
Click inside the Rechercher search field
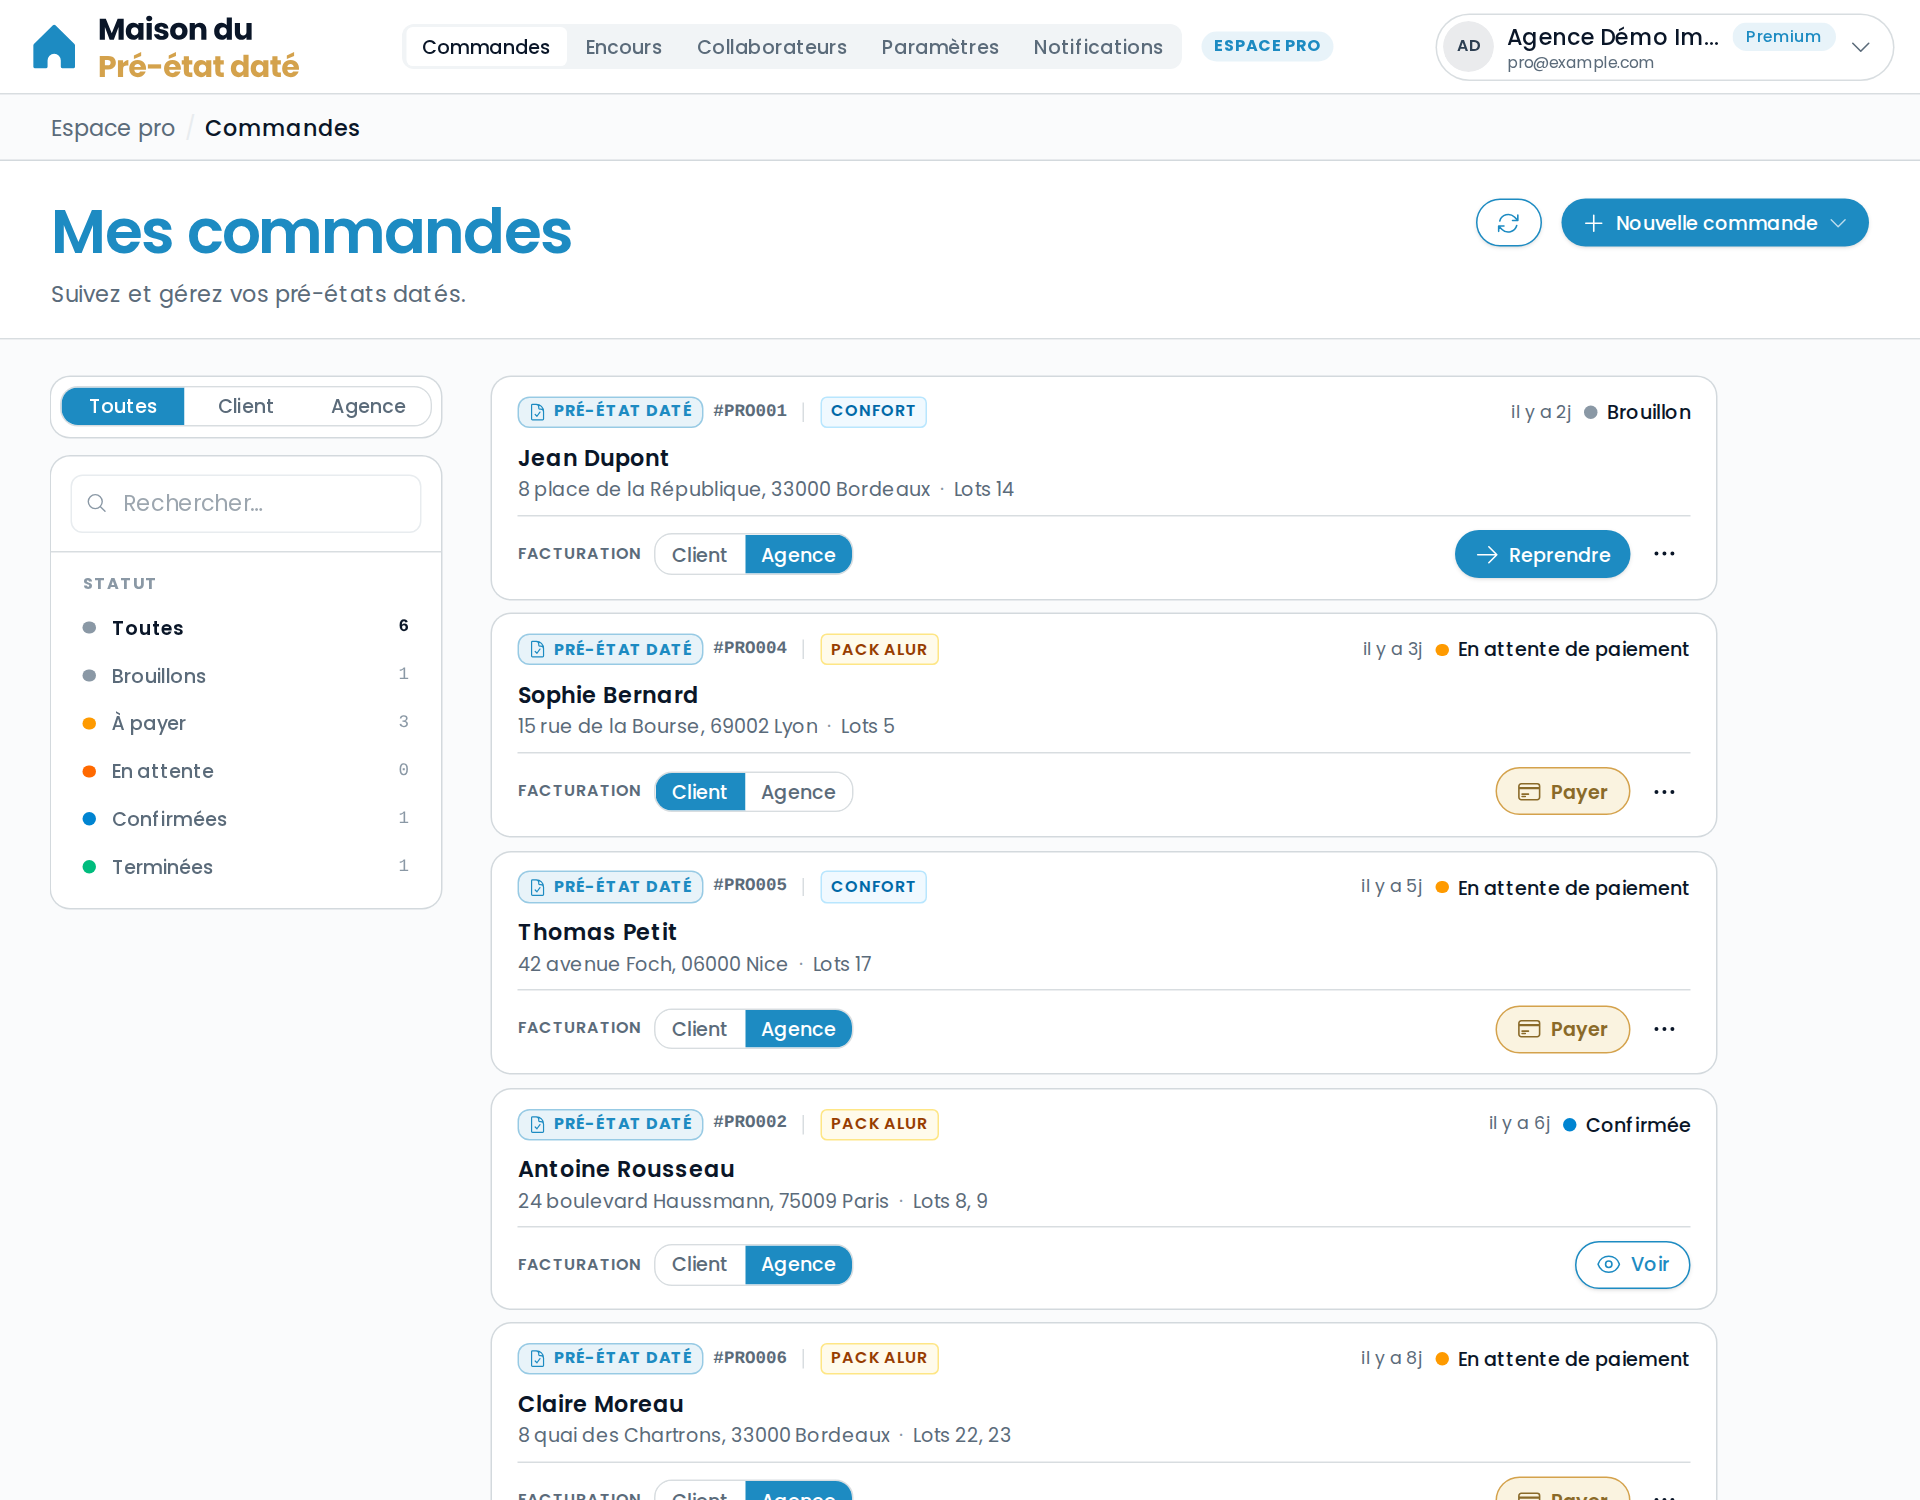coord(246,503)
